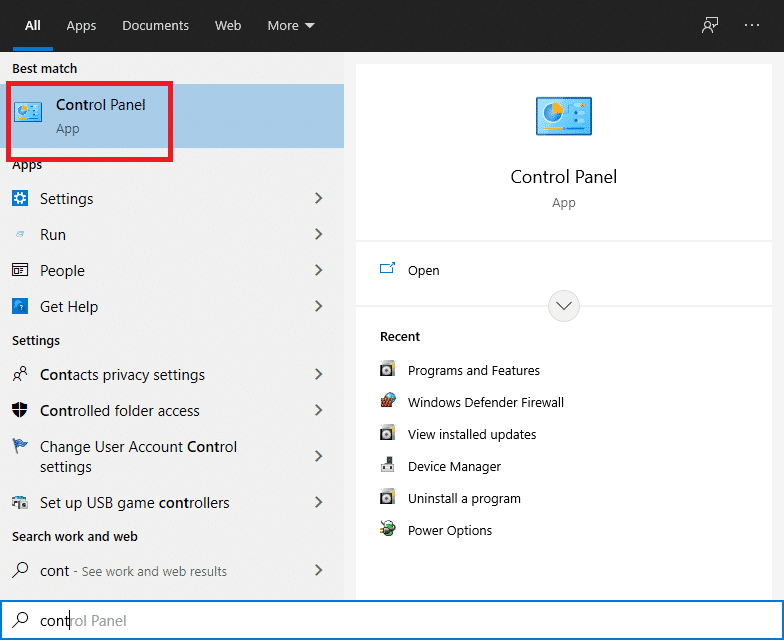Click the Get Help app icon
Screen dimensions: 784x640
point(20,306)
